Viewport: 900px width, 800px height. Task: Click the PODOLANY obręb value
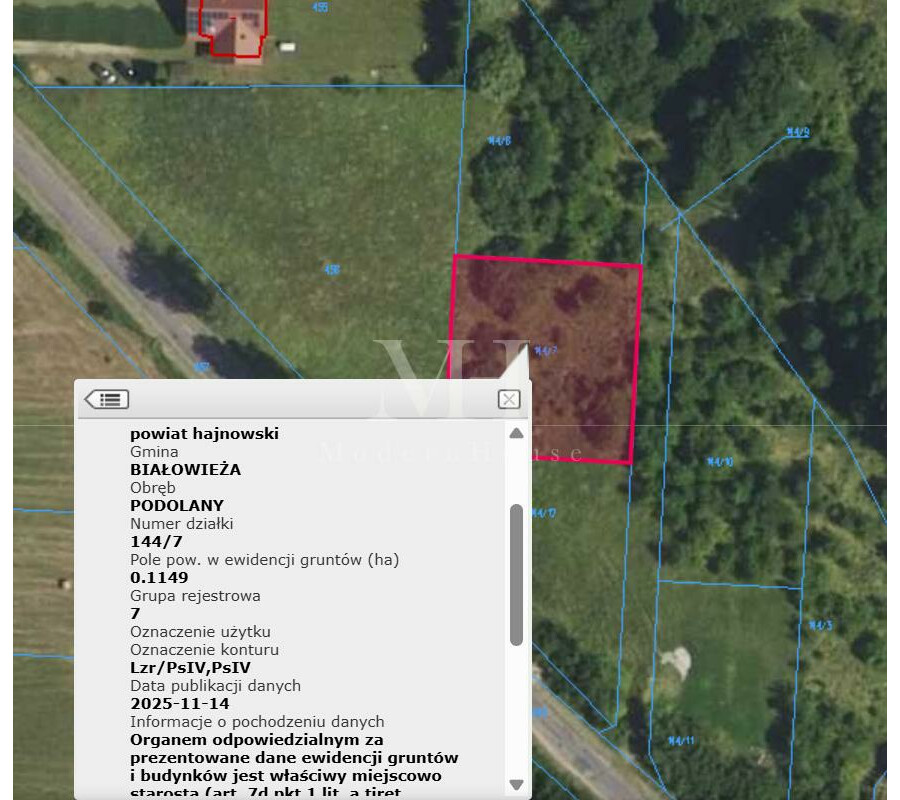click(179, 505)
